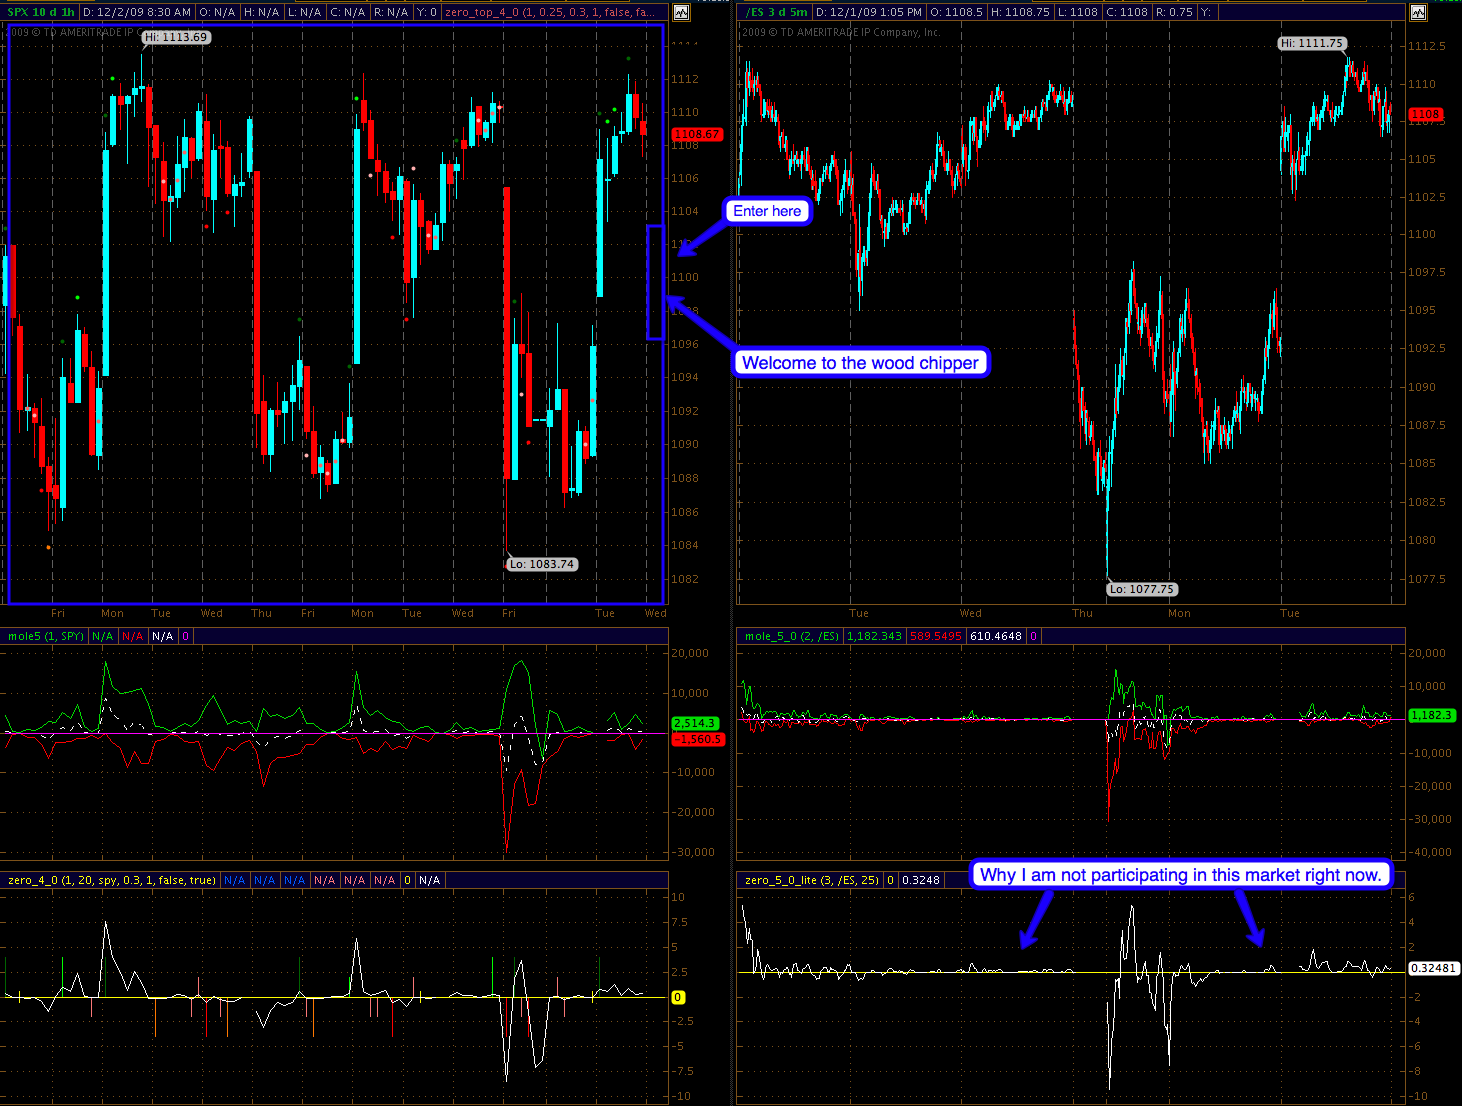Viewport: 1462px width, 1106px height.
Task: Select the zero_5_0_lite (3, /ES, 25) label
Action: (x=811, y=880)
